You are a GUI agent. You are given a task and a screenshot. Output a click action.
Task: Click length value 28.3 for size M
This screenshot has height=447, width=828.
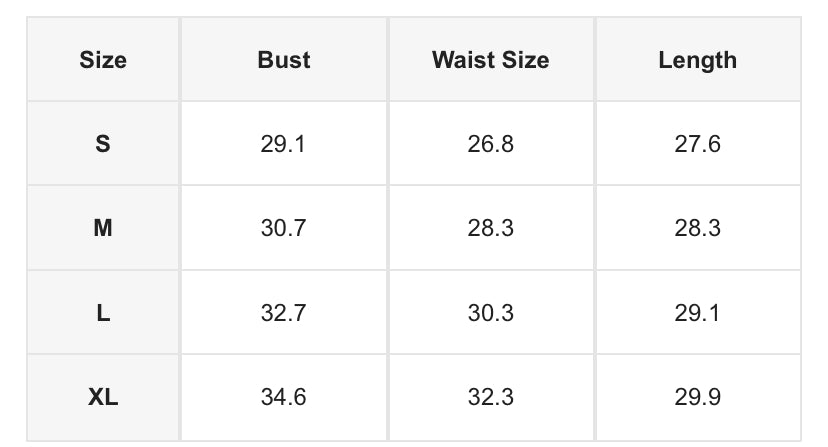point(697,228)
